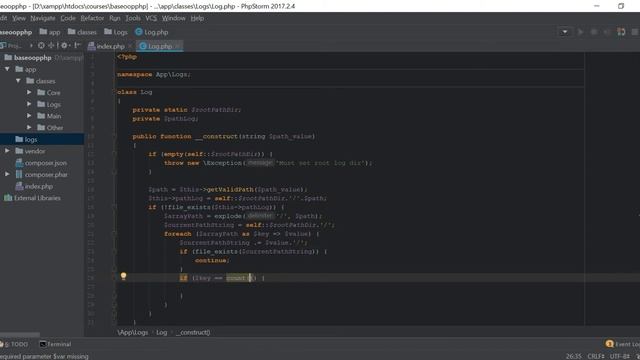Click the 'continue;' statement in code
Screen dimensions: 640x360
pos(212,260)
